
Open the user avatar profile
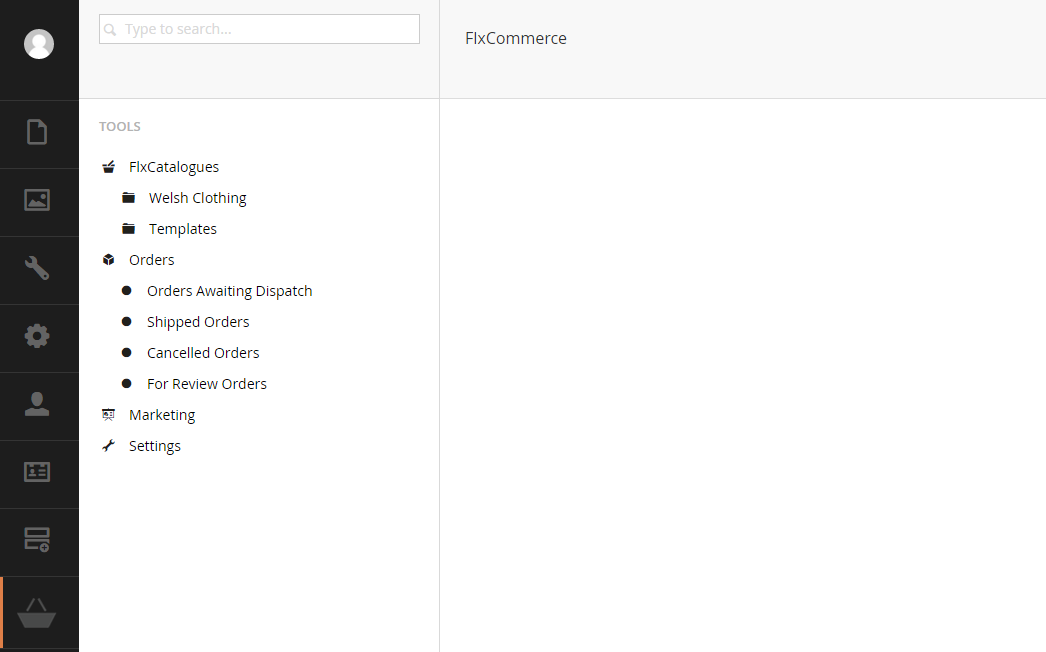[x=39, y=44]
